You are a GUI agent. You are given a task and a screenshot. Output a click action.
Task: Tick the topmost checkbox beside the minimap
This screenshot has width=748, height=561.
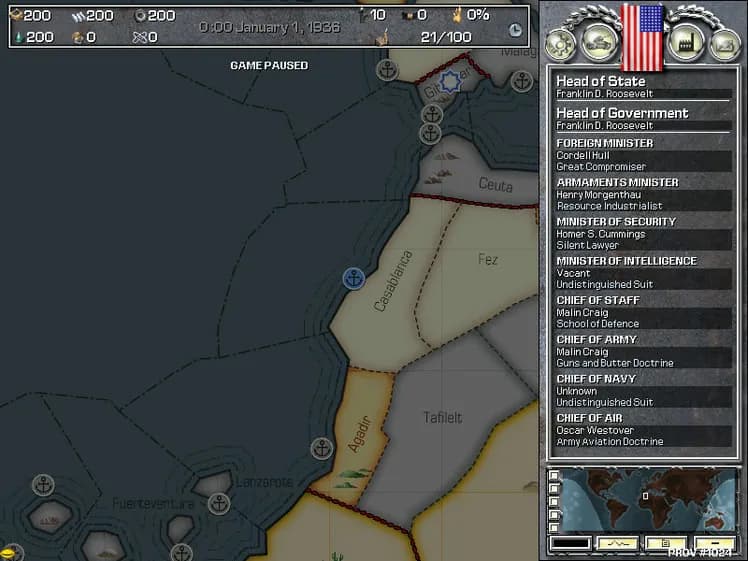(554, 475)
